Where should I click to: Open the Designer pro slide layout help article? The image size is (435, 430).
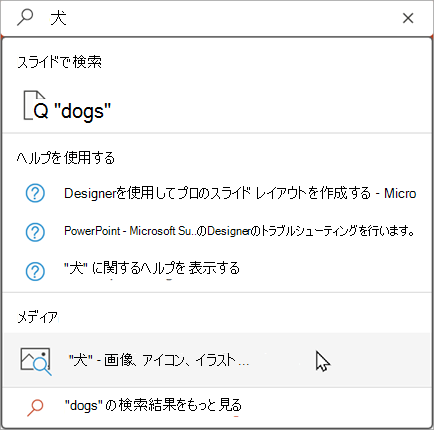tap(217, 193)
